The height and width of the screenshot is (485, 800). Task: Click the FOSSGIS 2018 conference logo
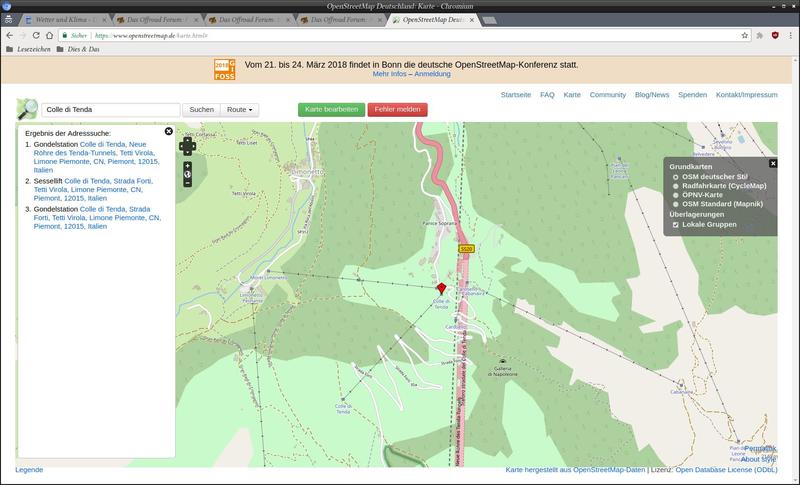[x=224, y=69]
